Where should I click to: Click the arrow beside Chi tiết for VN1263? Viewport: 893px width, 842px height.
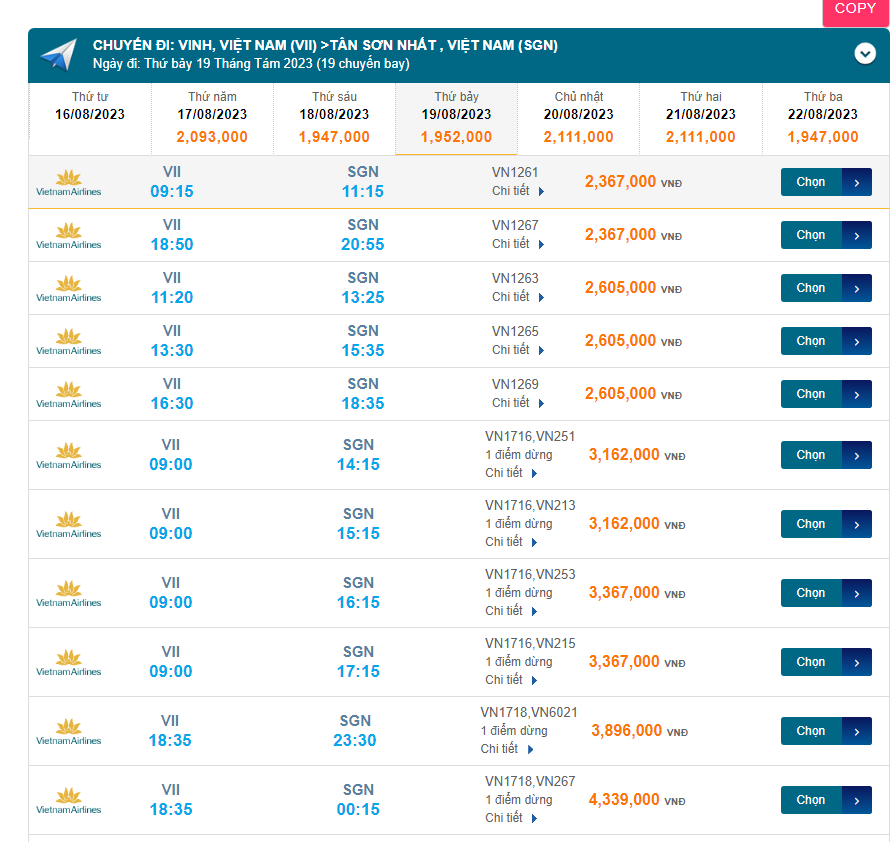point(541,297)
